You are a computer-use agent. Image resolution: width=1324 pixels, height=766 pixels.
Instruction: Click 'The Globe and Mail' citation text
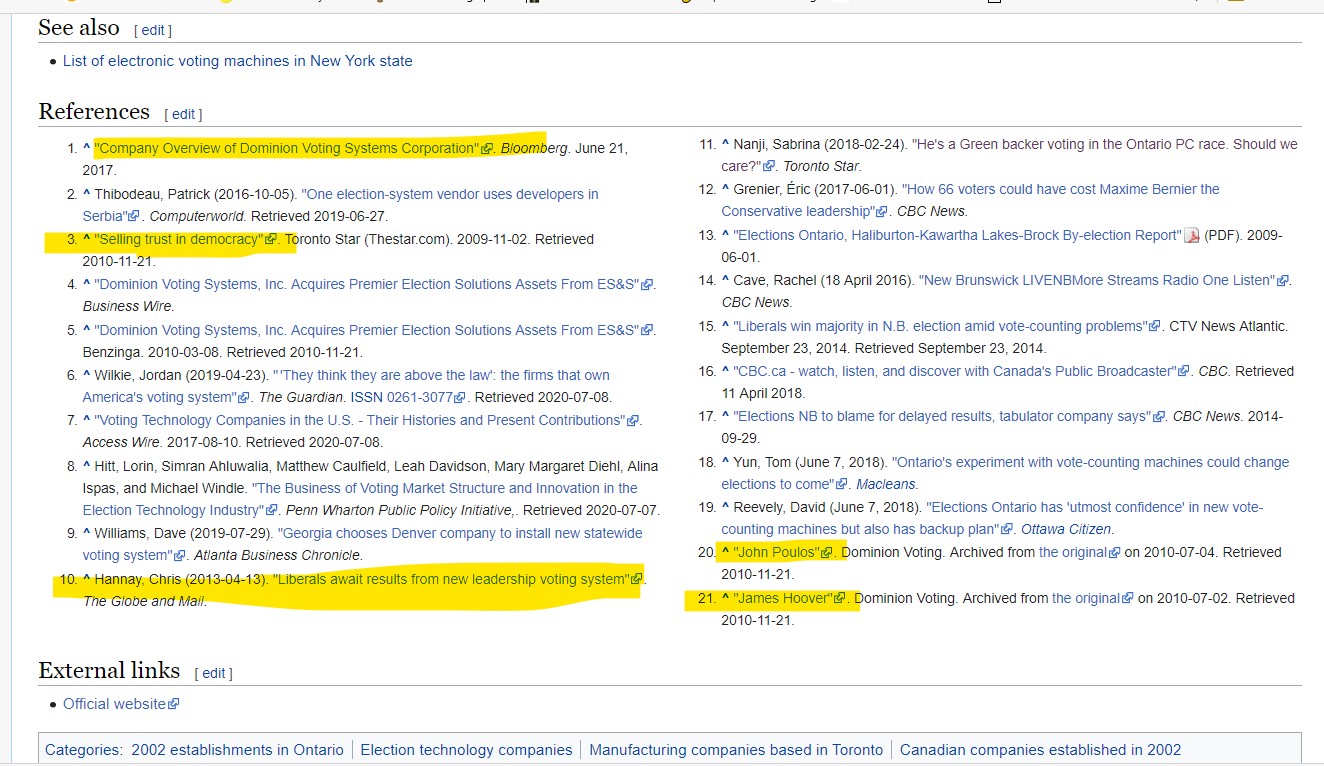click(x=144, y=601)
